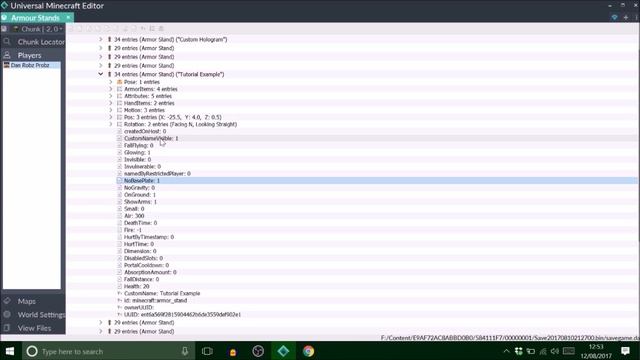Expand the ArmorItems: 4 entries node
This screenshot has width=640, height=360.
point(111,89)
